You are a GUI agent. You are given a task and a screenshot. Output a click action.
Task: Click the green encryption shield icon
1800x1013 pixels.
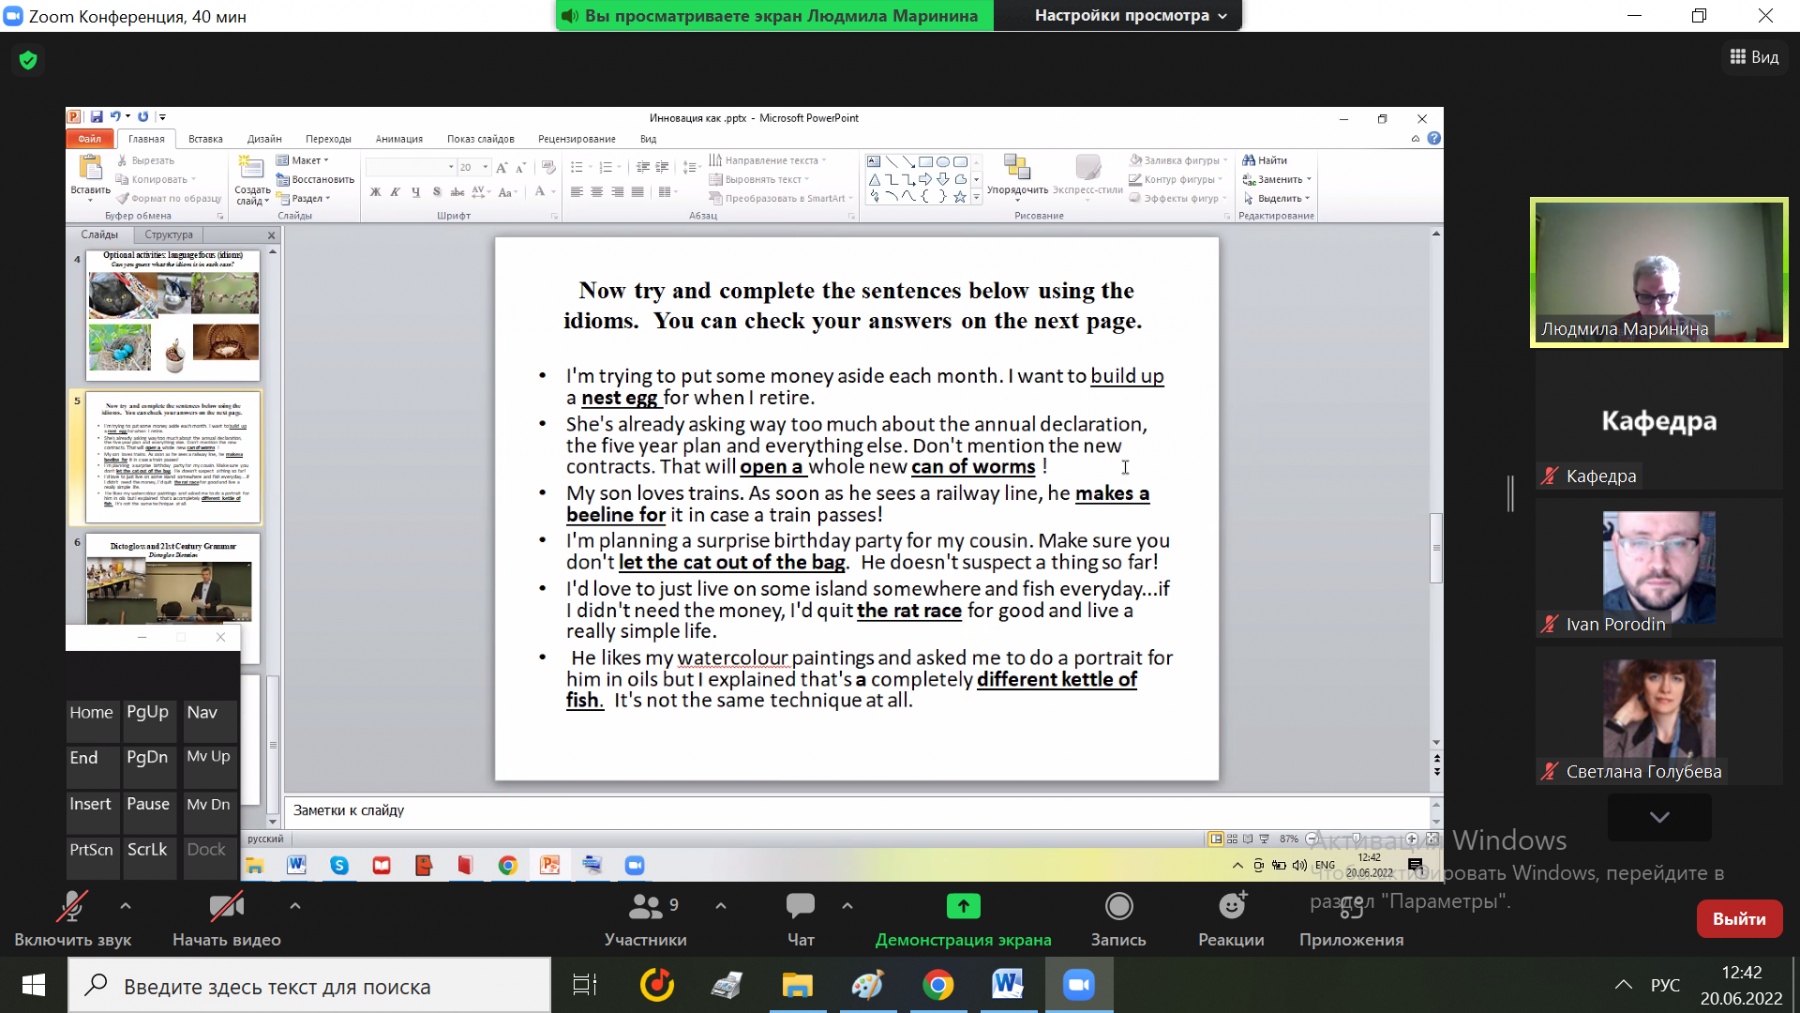pos(28,60)
